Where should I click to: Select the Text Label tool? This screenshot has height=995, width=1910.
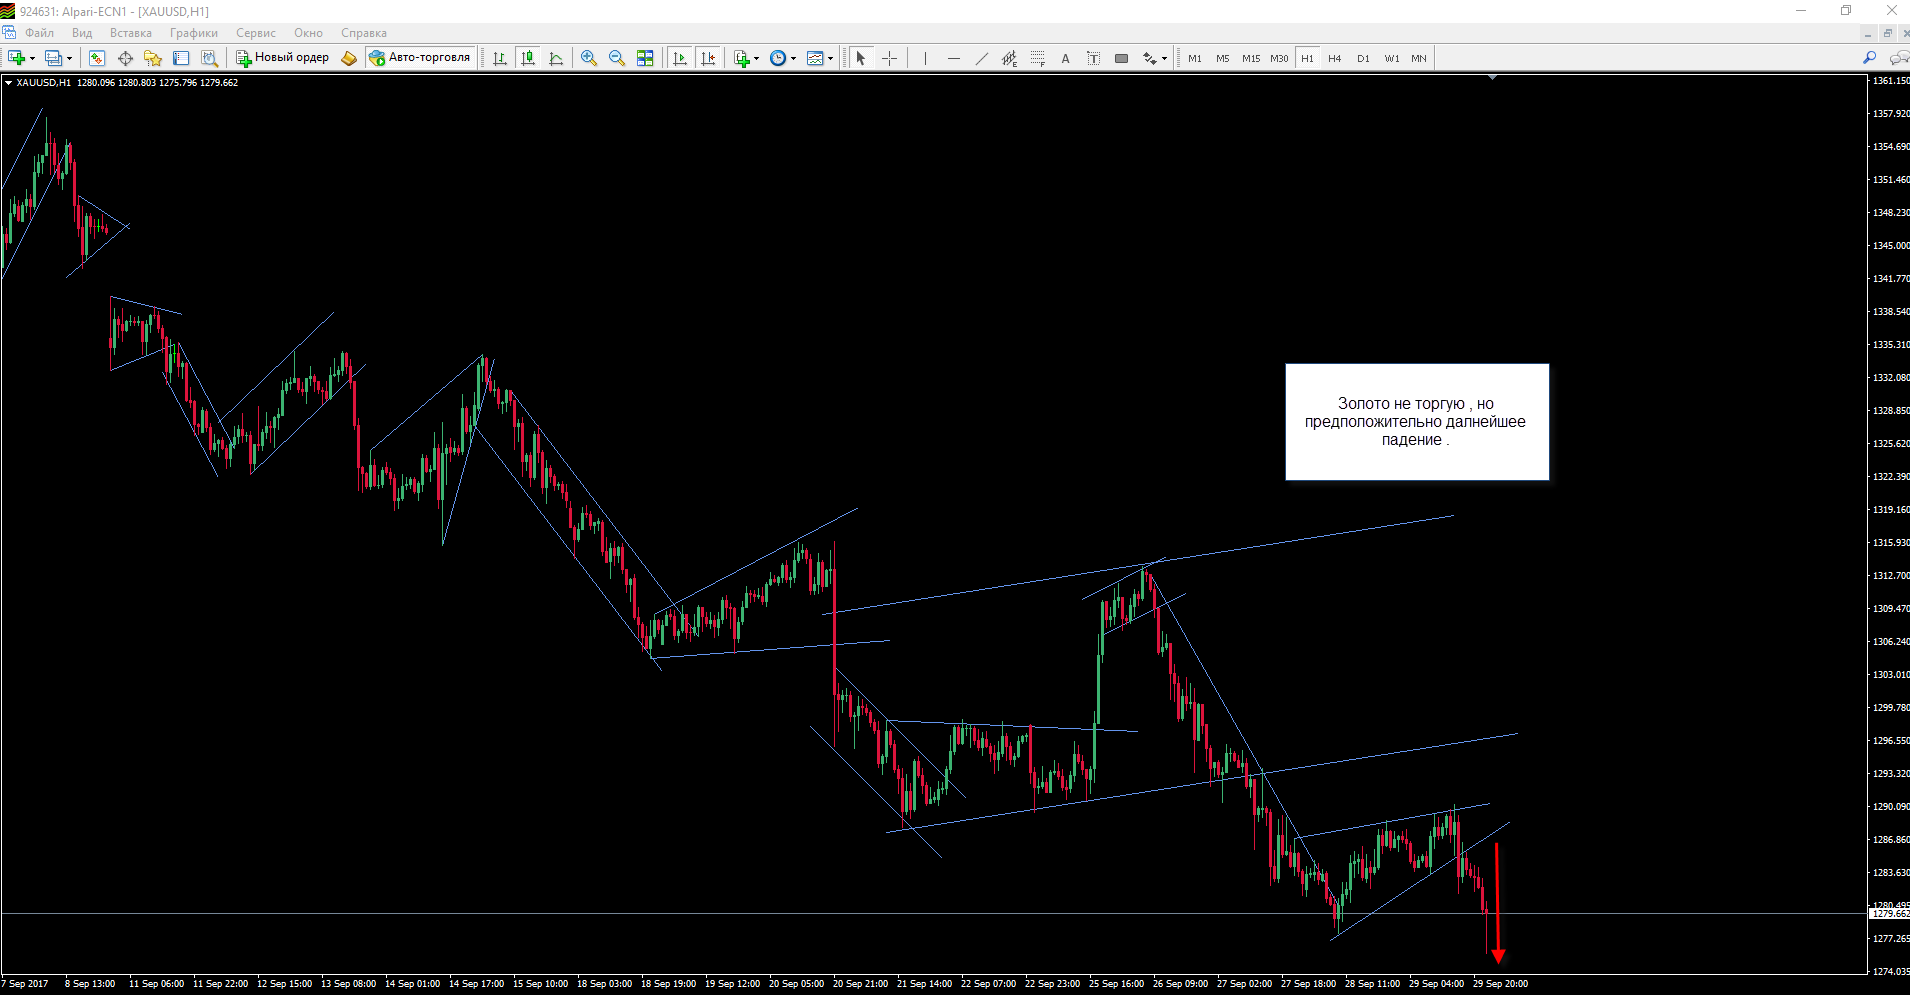1093,58
